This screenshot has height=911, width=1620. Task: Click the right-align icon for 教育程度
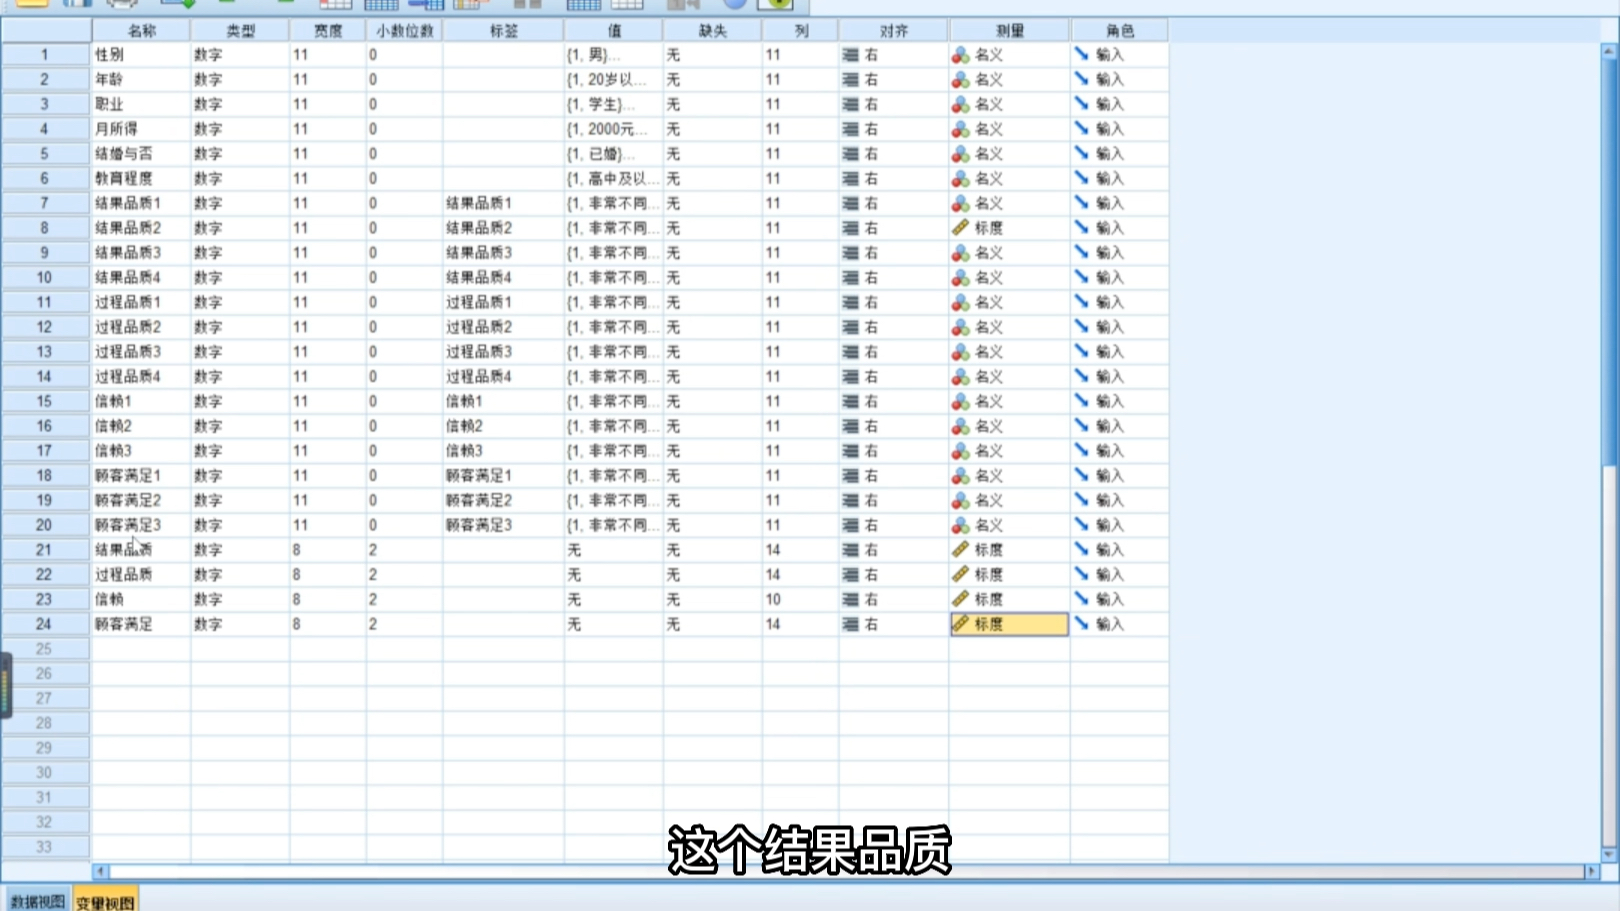pyautogui.click(x=850, y=179)
